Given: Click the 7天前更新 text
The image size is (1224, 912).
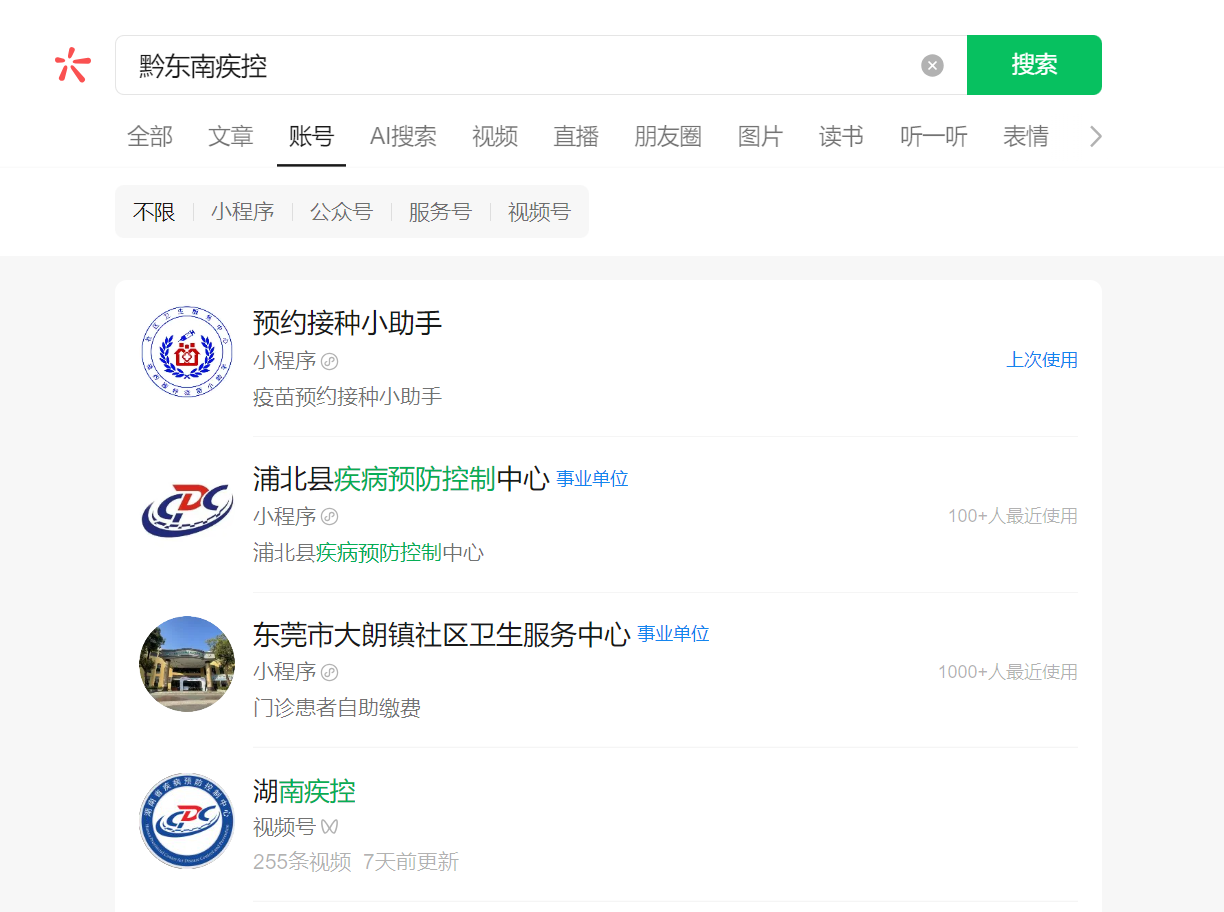Looking at the screenshot, I should click(411, 862).
